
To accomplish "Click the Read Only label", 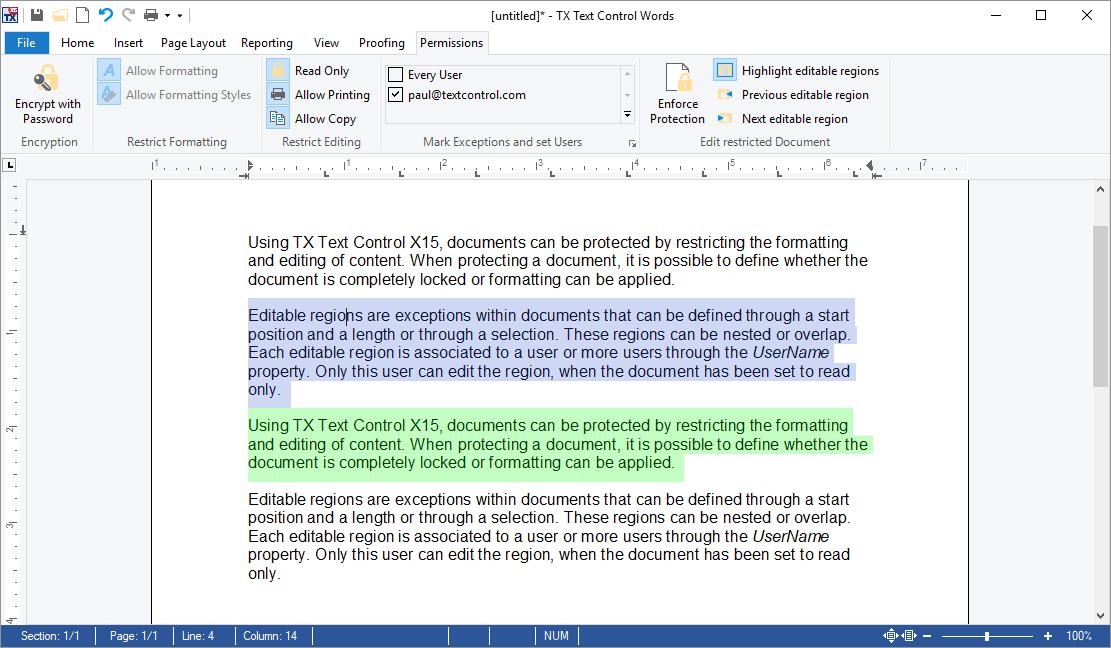I will (x=322, y=71).
